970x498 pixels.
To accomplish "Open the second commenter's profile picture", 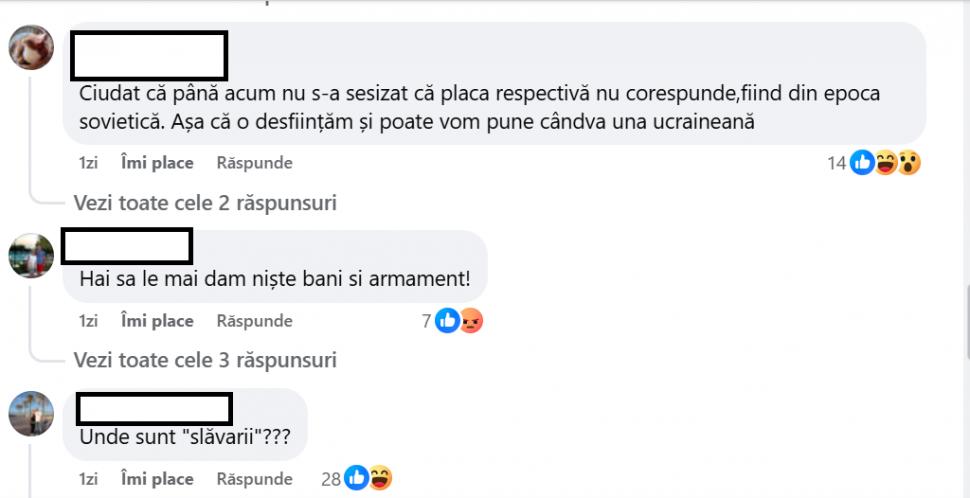I will click(31, 256).
